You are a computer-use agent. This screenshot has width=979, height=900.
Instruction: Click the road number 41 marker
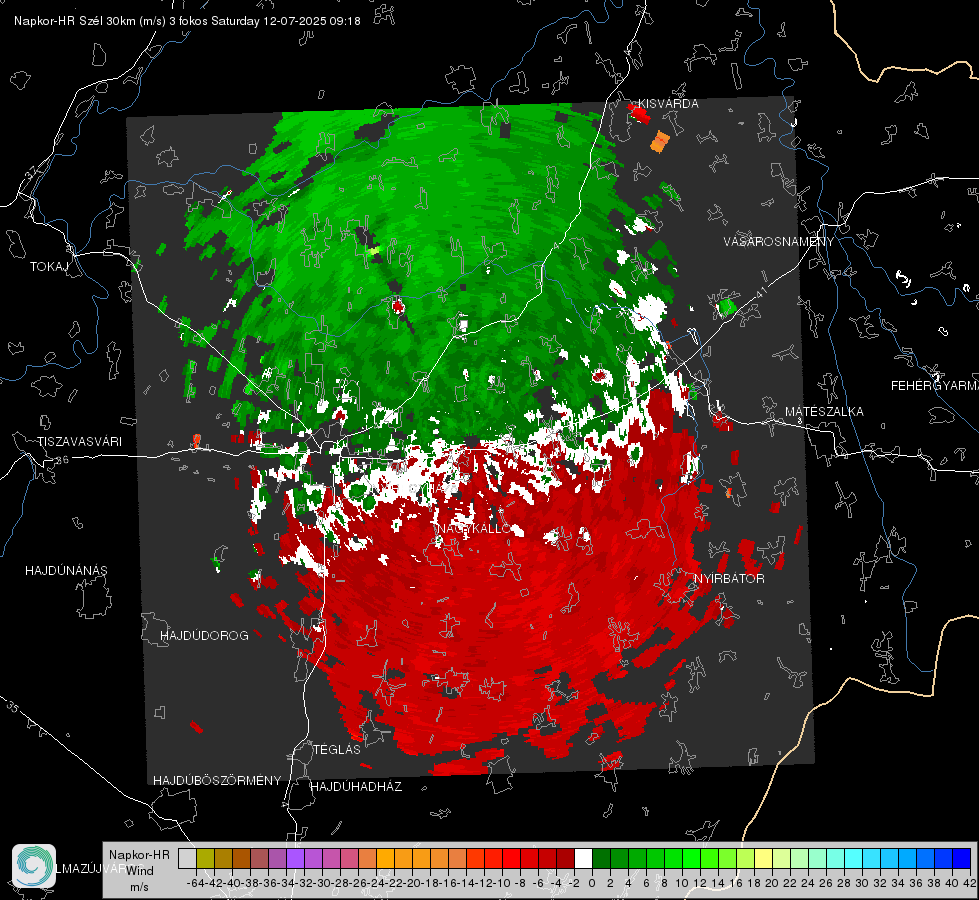pos(760,292)
